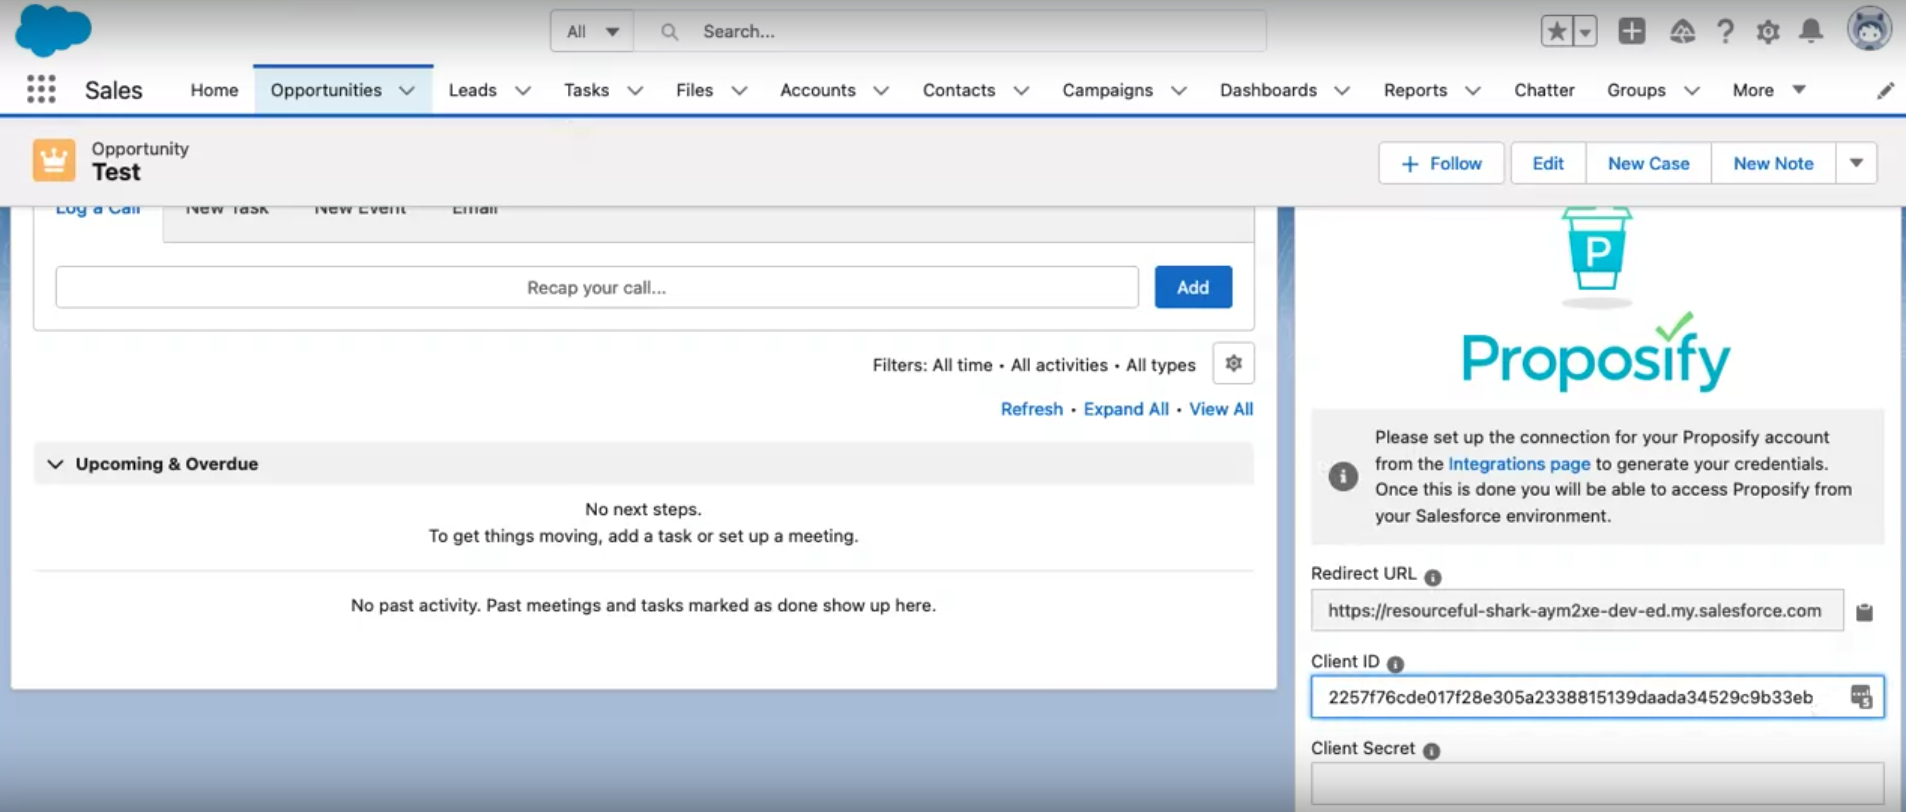This screenshot has width=1906, height=812.
Task: Expand the Groups tab dropdown chevron
Action: [x=1692, y=90]
